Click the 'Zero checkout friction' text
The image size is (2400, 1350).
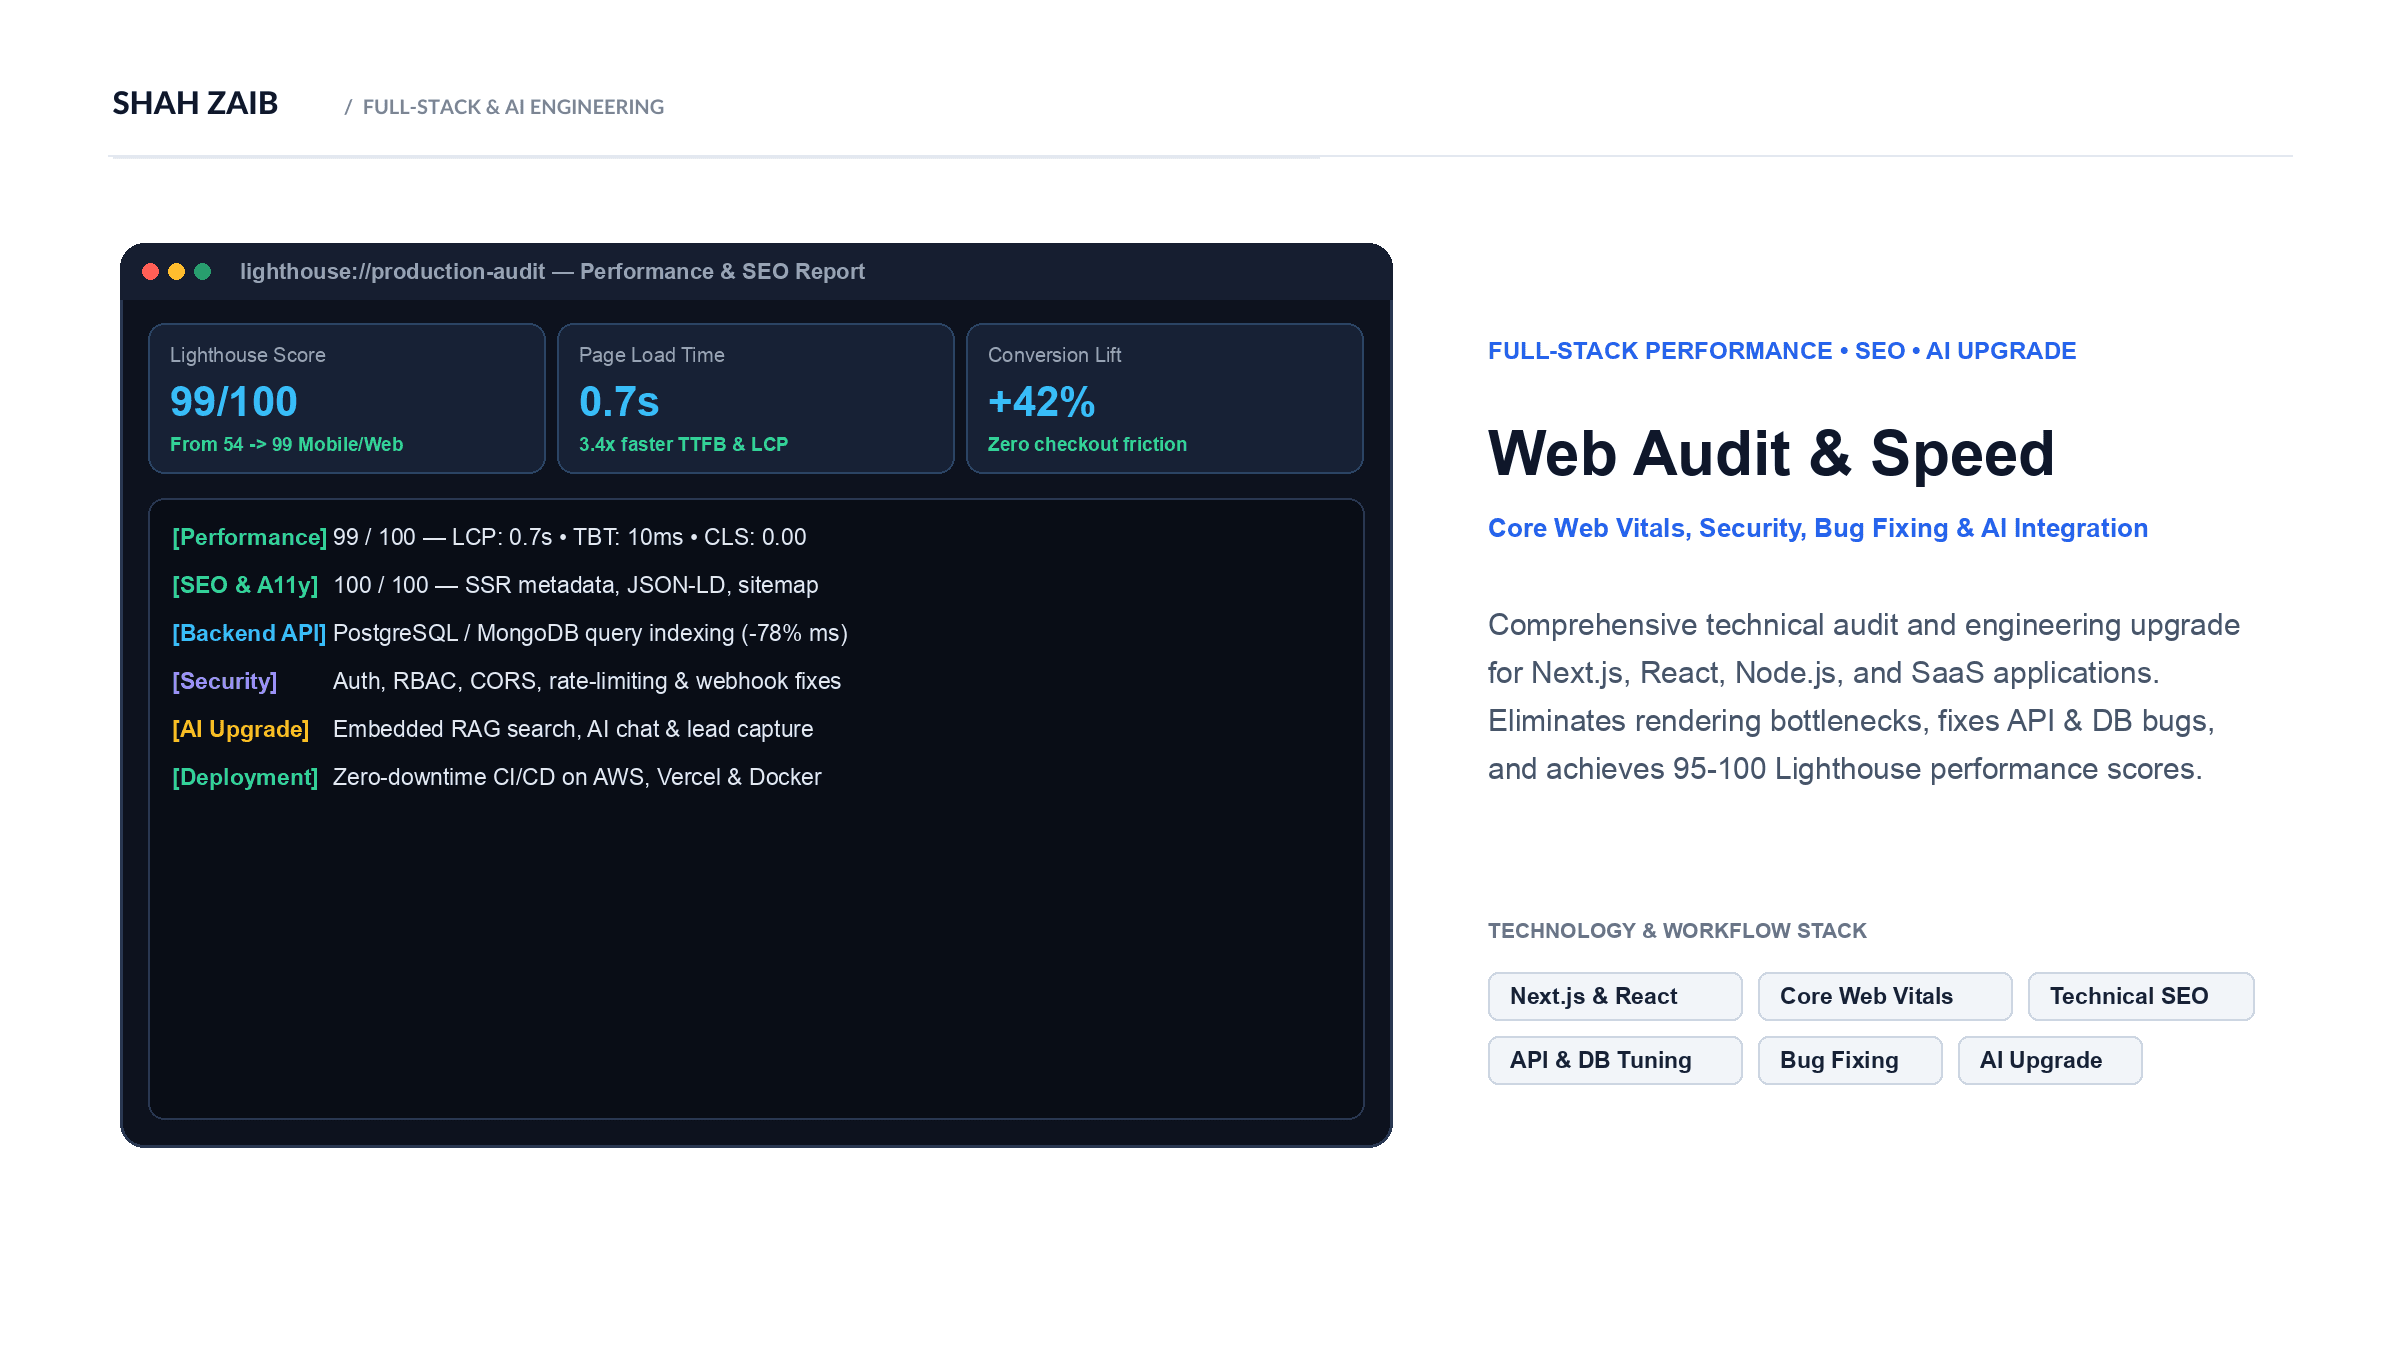click(x=1087, y=444)
